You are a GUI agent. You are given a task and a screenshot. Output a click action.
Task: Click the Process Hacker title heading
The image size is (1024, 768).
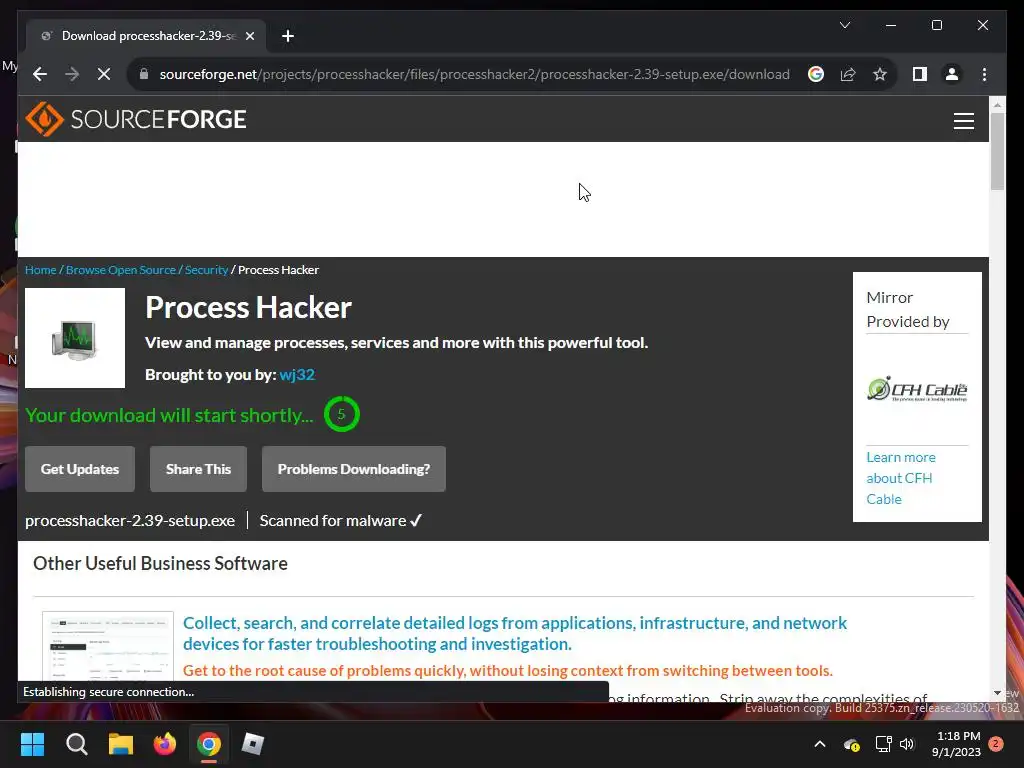pyautogui.click(x=248, y=308)
